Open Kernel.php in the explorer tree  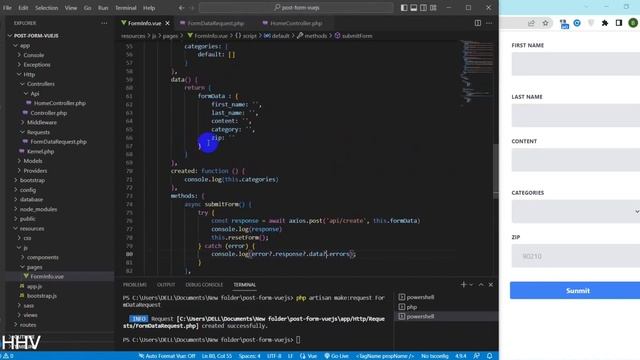(x=40, y=151)
